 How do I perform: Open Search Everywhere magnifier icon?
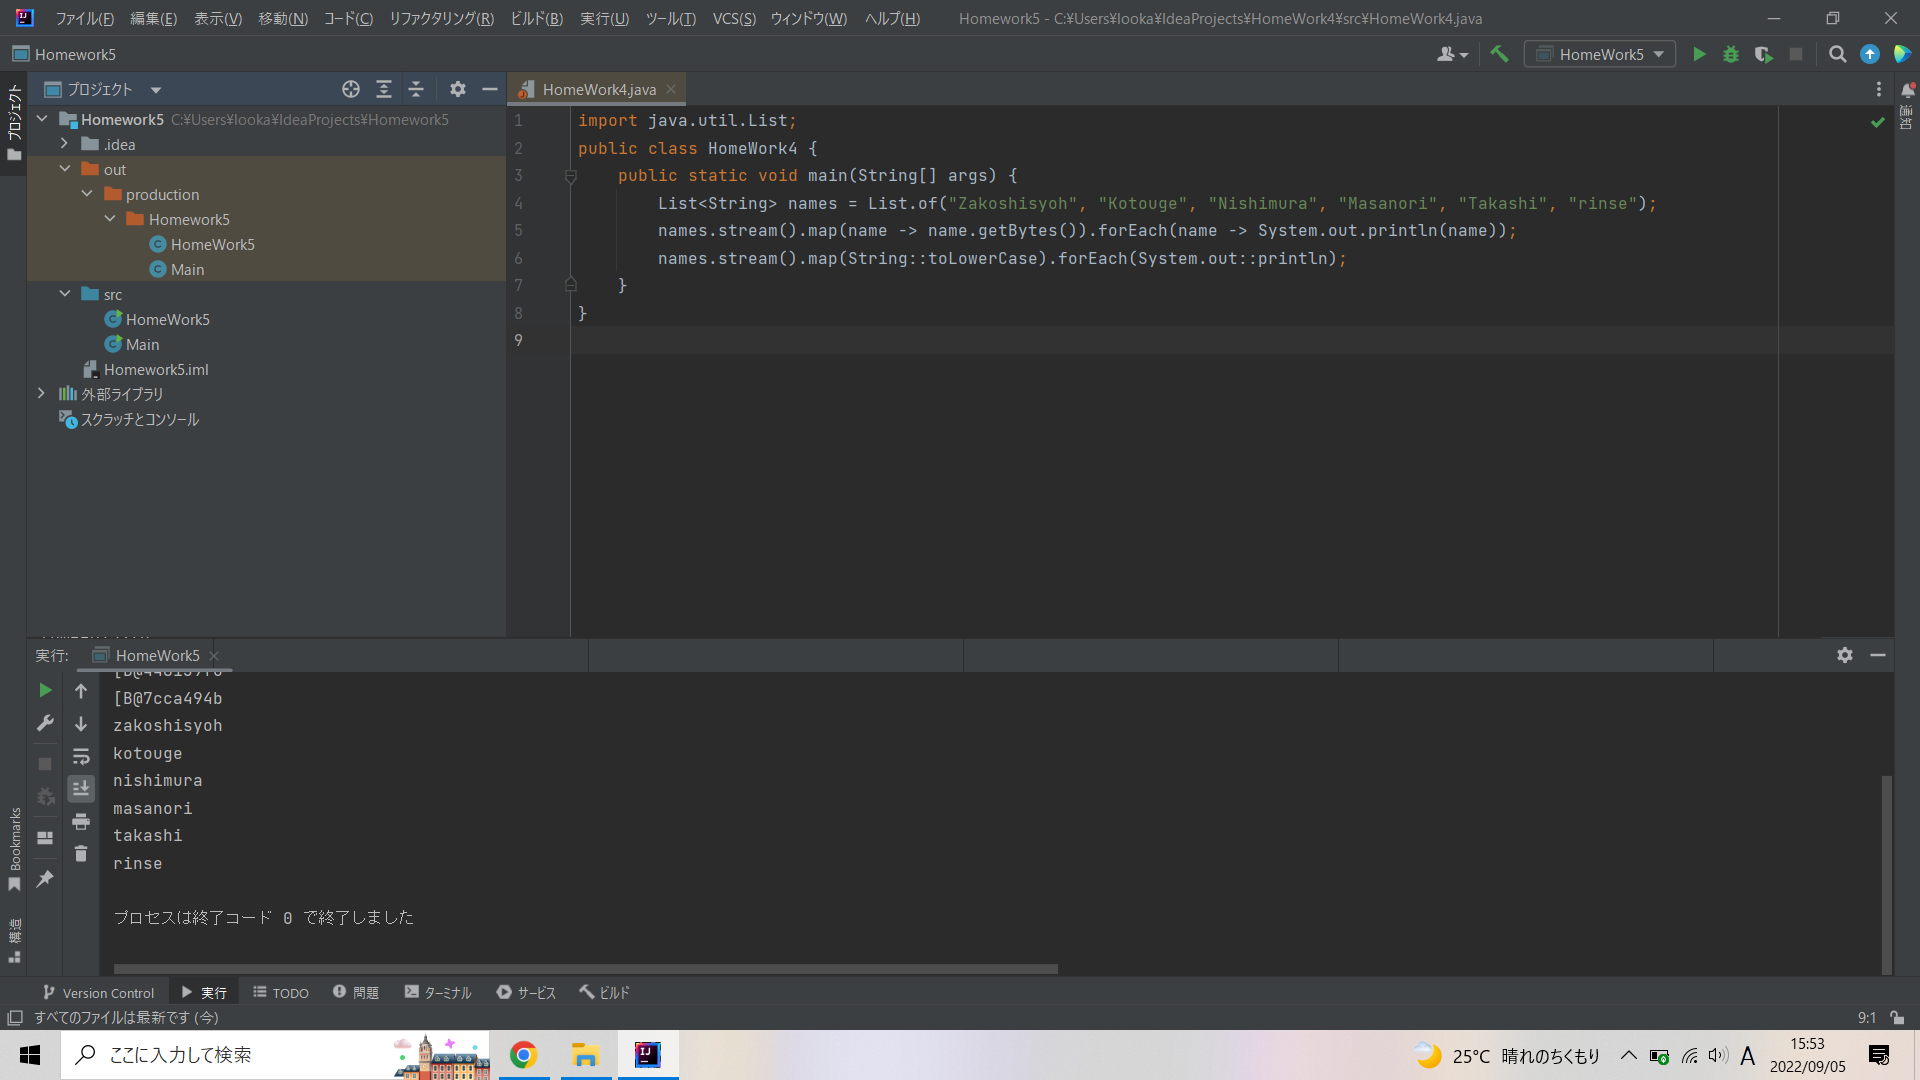(1837, 54)
